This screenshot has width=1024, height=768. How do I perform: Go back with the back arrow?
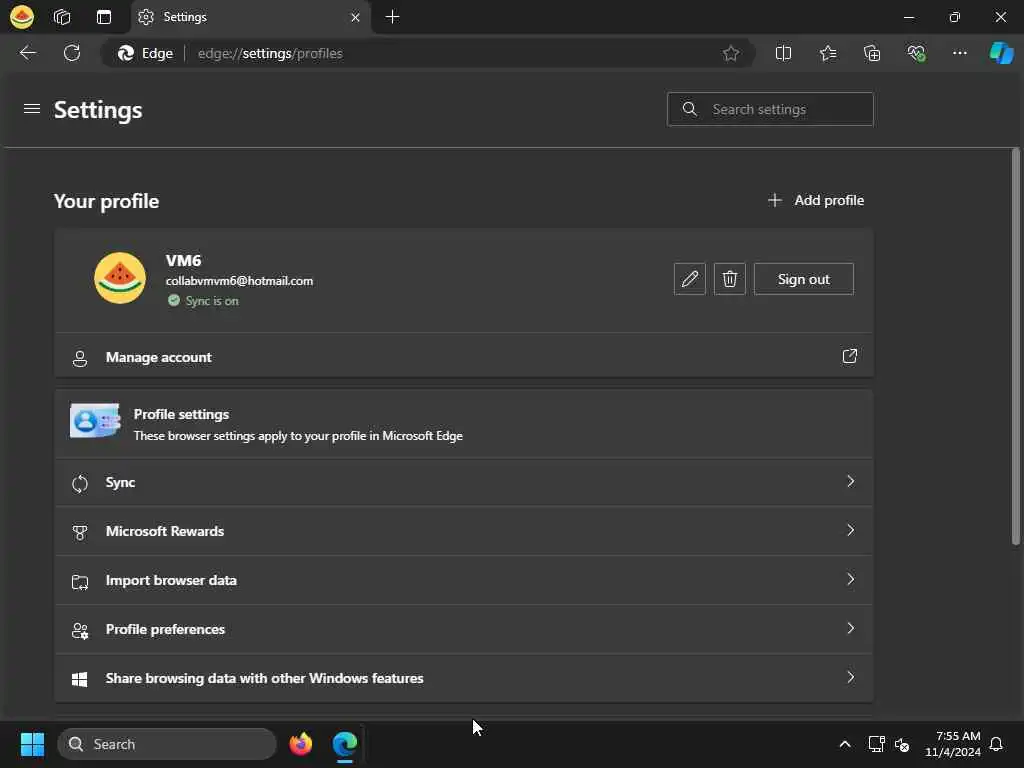[27, 53]
